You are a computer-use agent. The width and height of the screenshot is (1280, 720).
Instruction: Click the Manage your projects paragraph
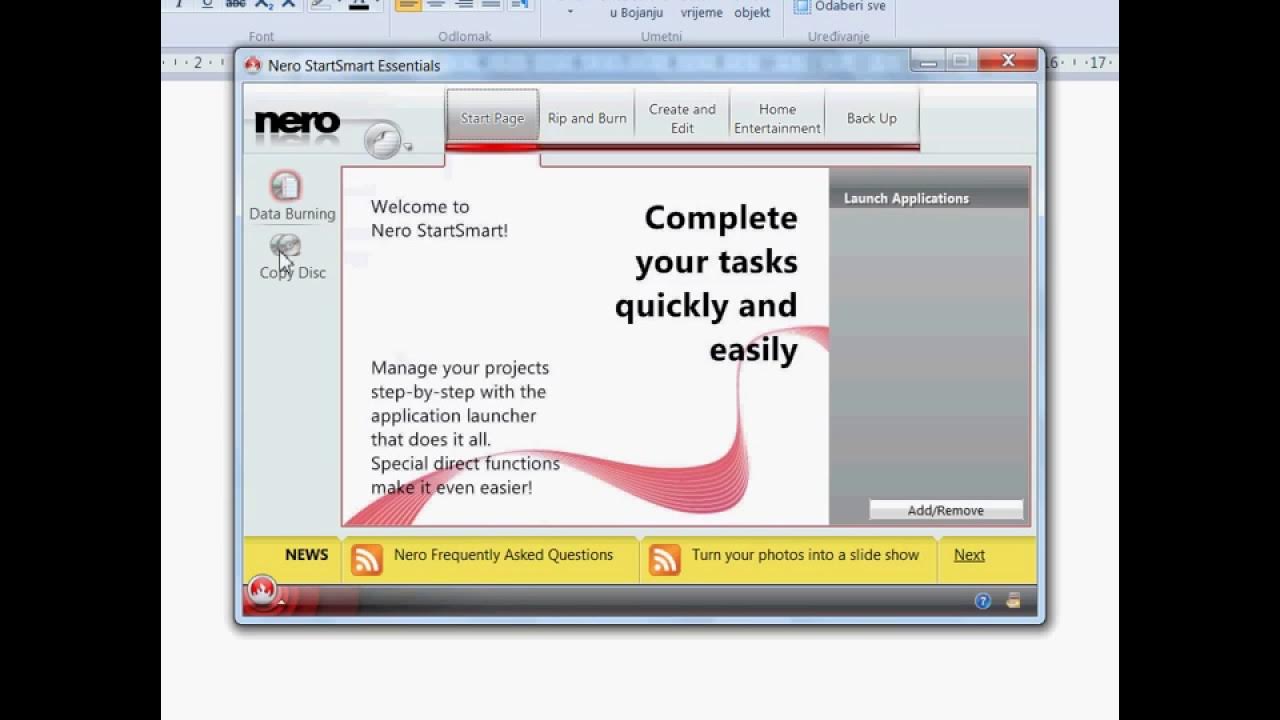[x=465, y=427]
